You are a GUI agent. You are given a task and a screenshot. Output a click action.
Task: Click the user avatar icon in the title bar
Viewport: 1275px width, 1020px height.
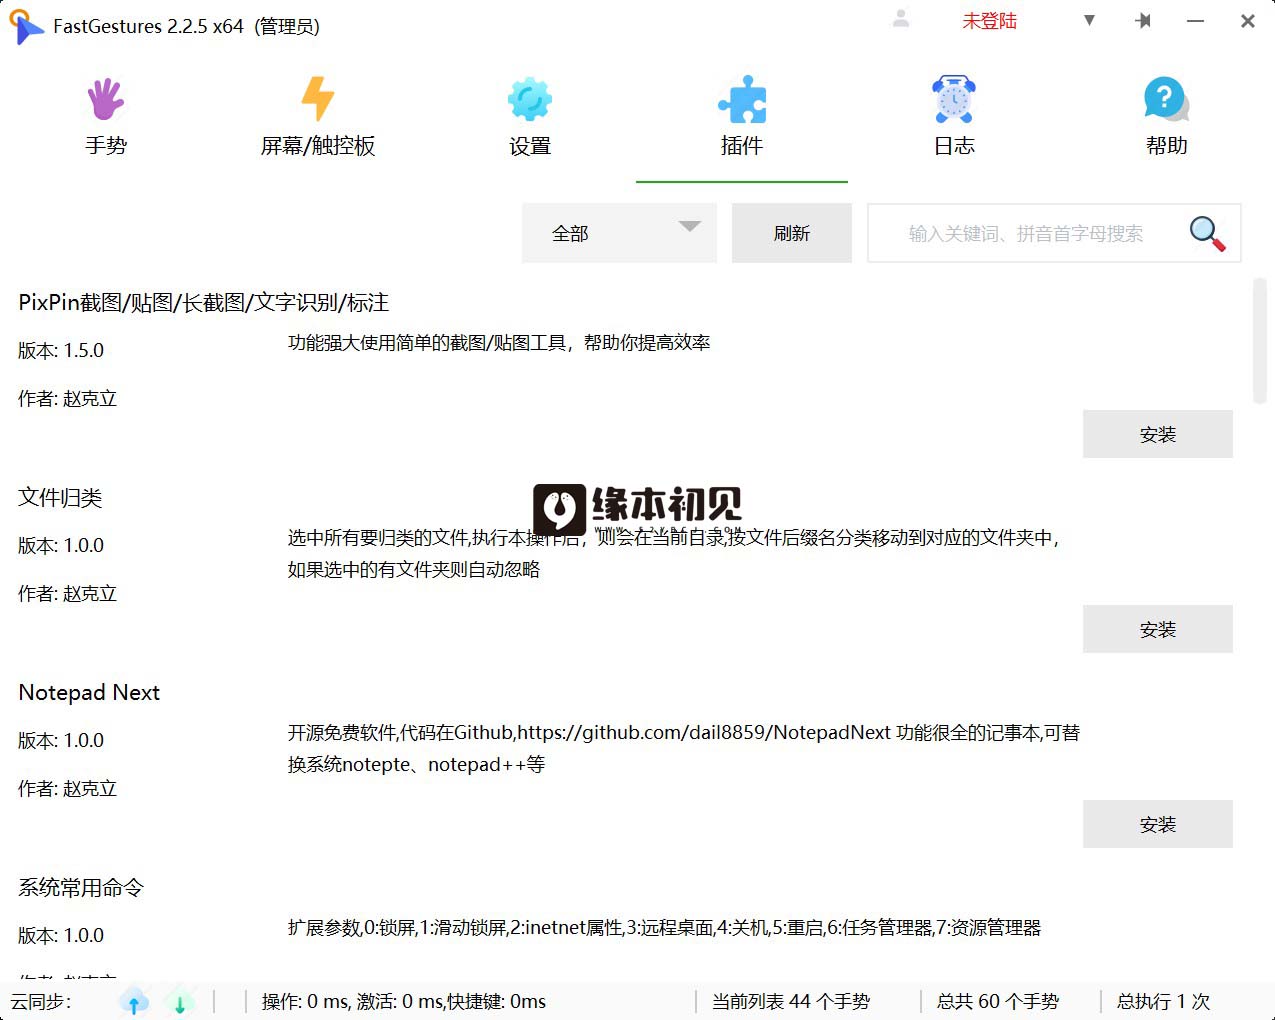coord(901,19)
